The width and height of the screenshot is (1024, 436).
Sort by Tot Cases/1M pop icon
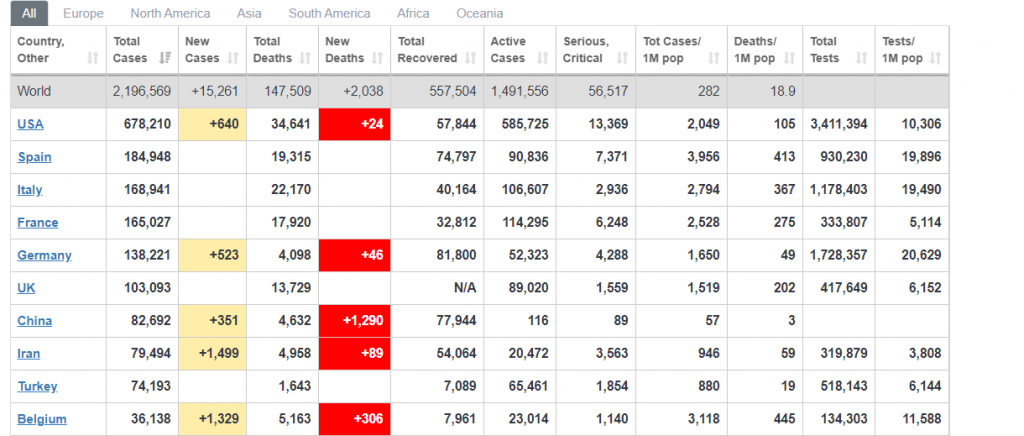[714, 58]
